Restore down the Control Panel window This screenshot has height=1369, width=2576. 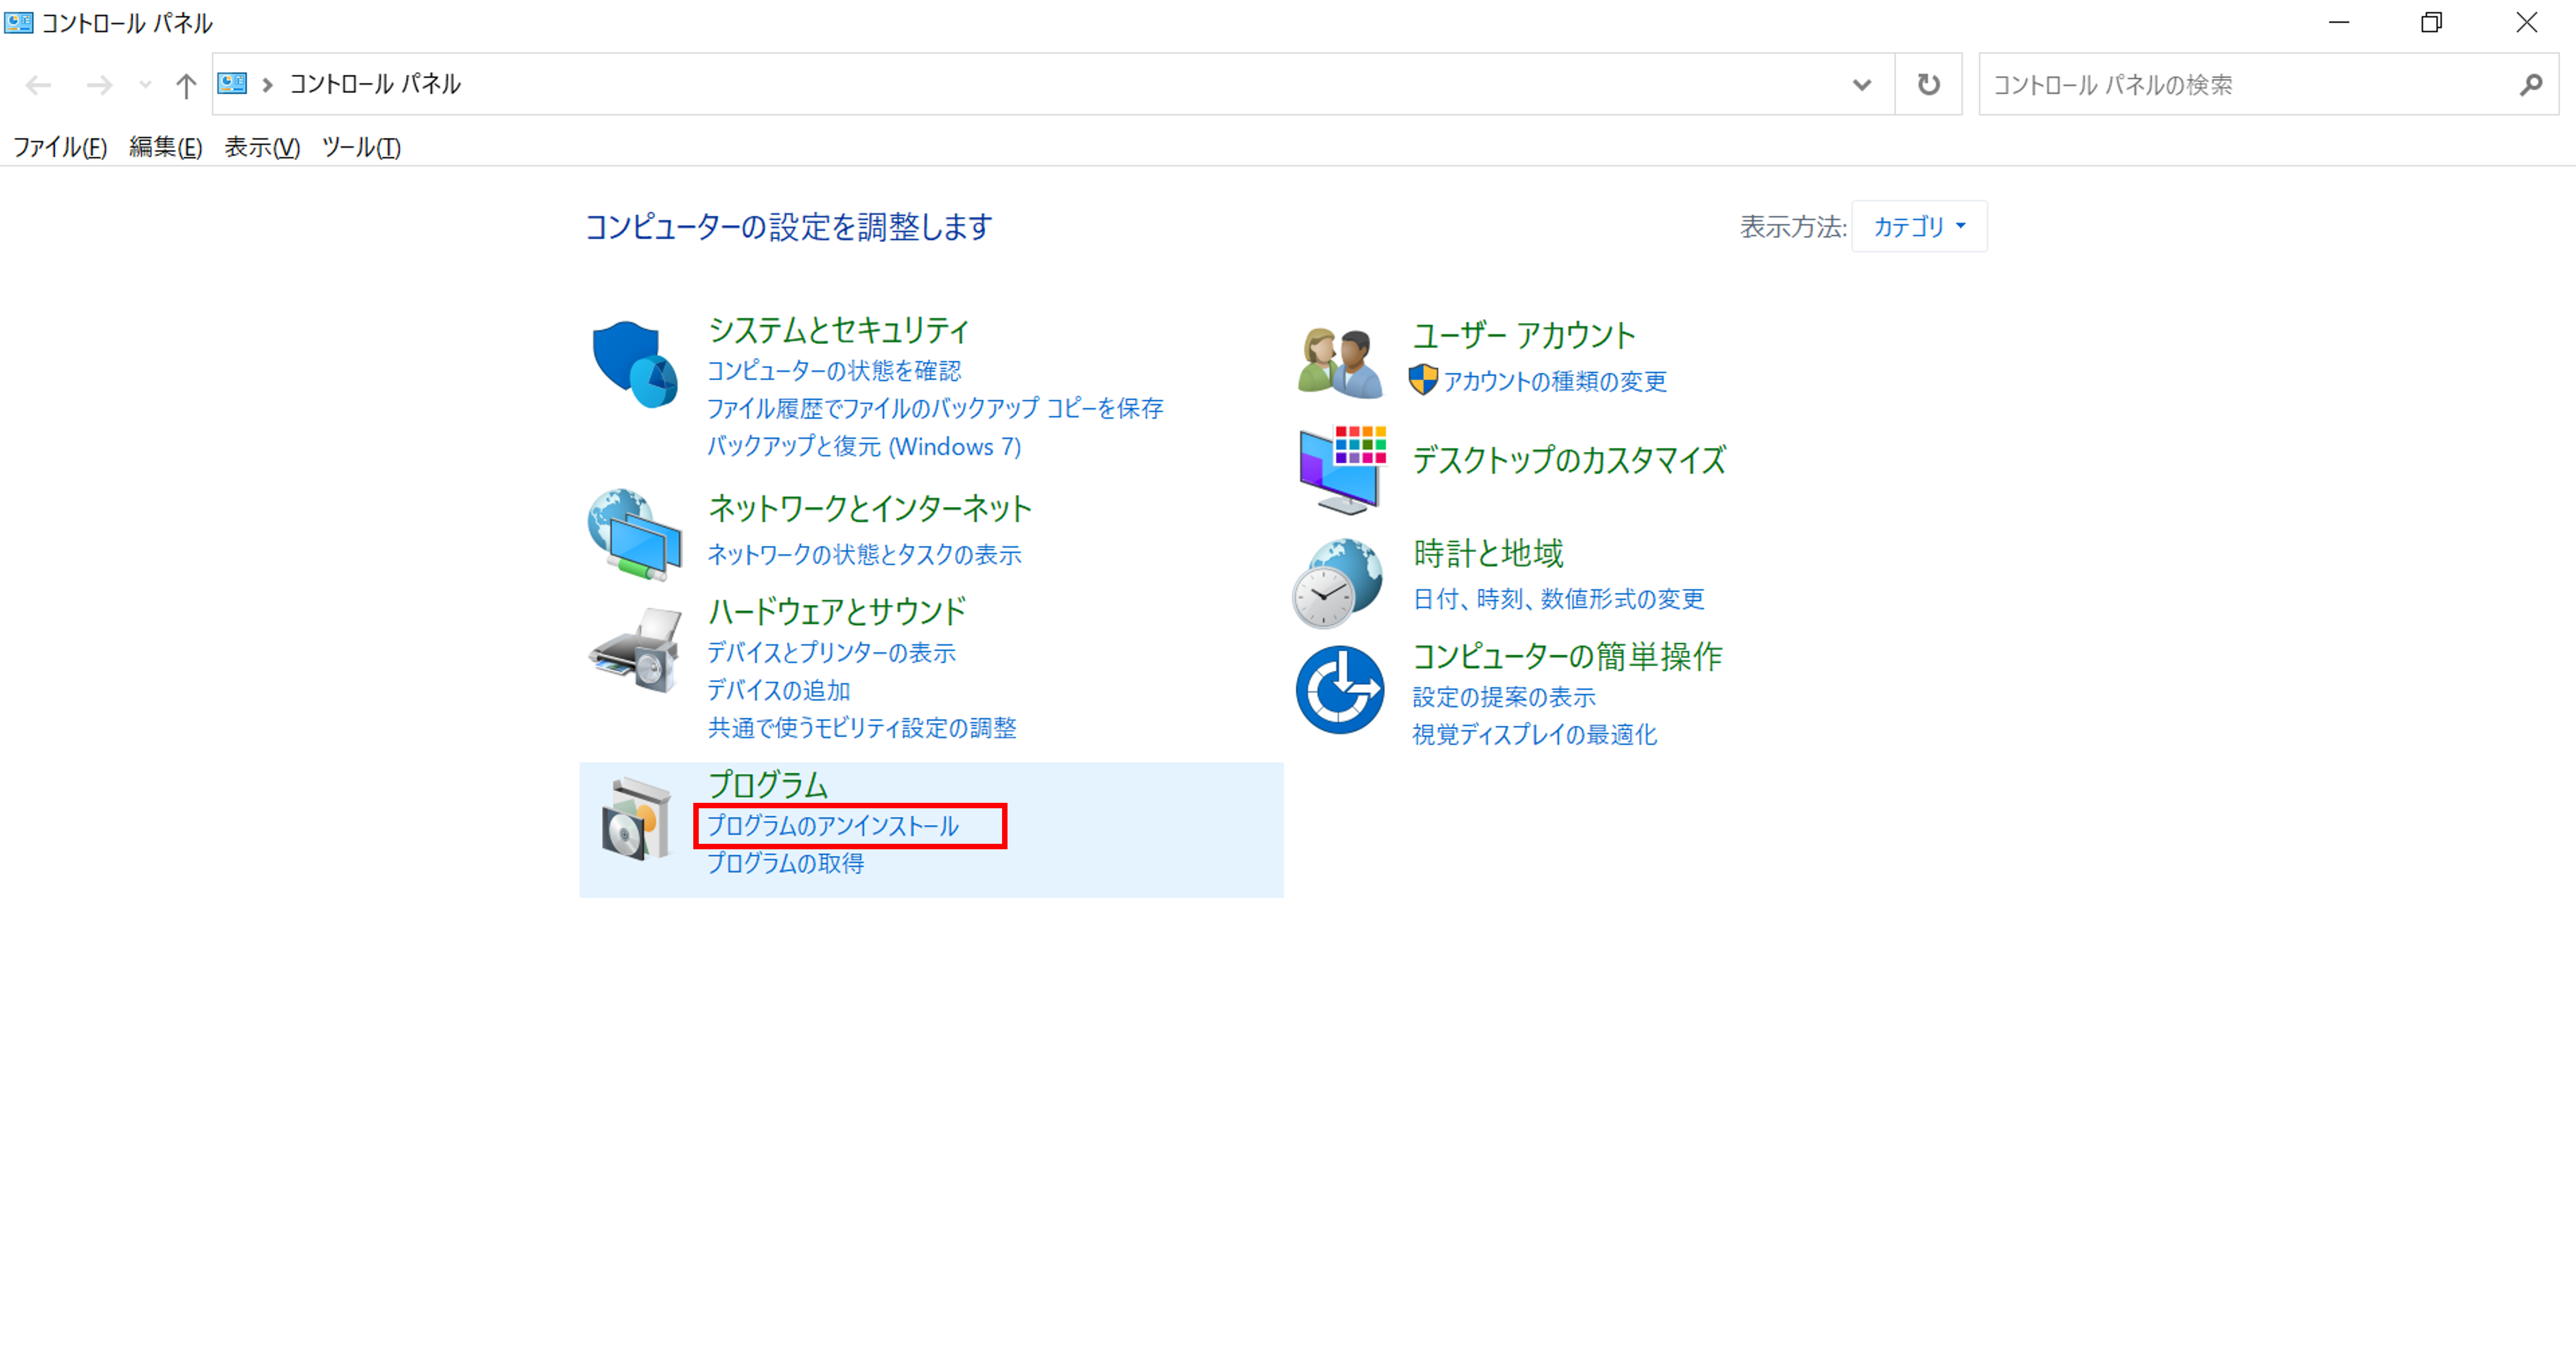[x=2432, y=22]
